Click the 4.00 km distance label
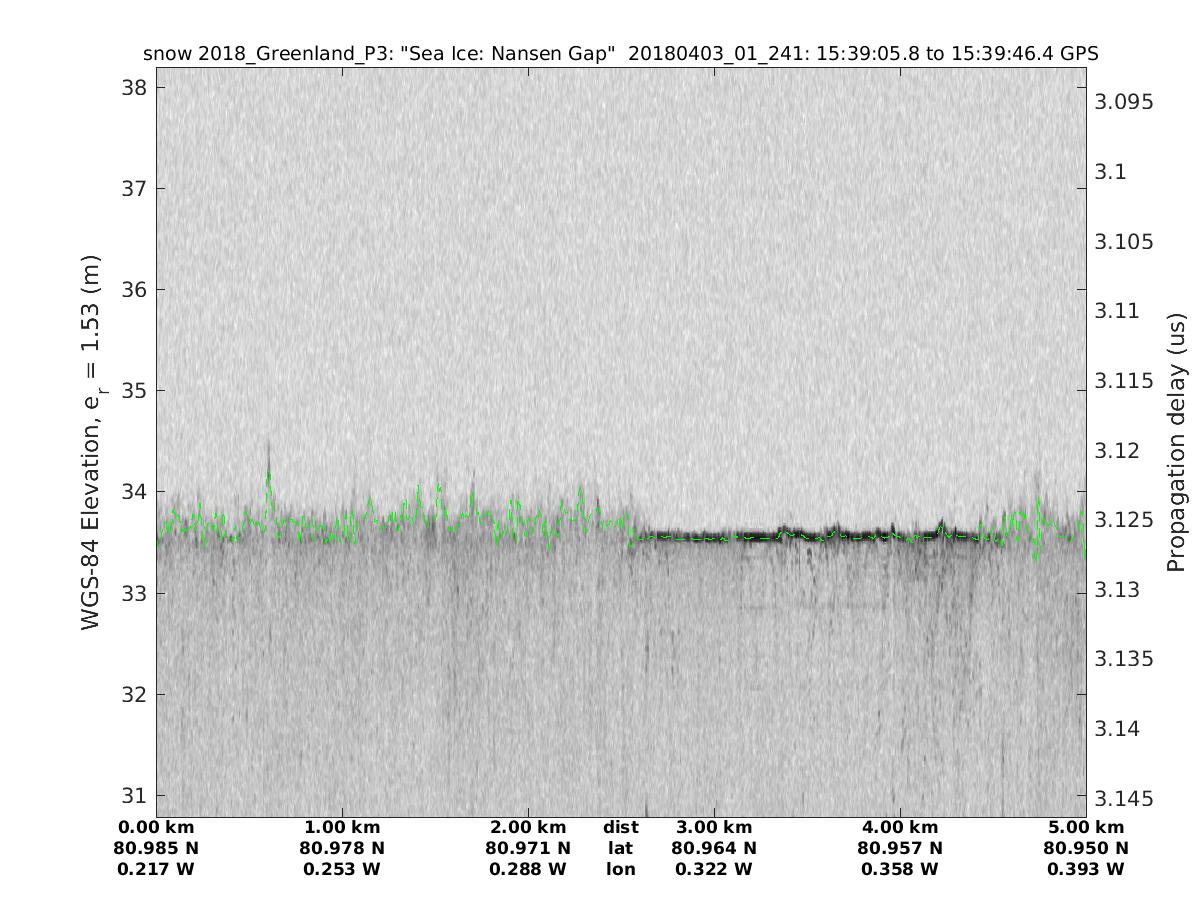This screenshot has height=900, width=1200. tap(900, 827)
